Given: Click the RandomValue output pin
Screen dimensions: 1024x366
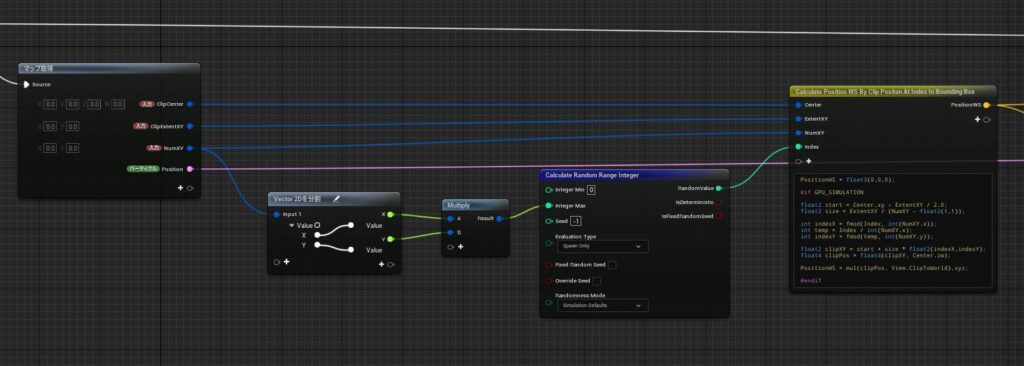Looking at the screenshot, I should [x=719, y=188].
